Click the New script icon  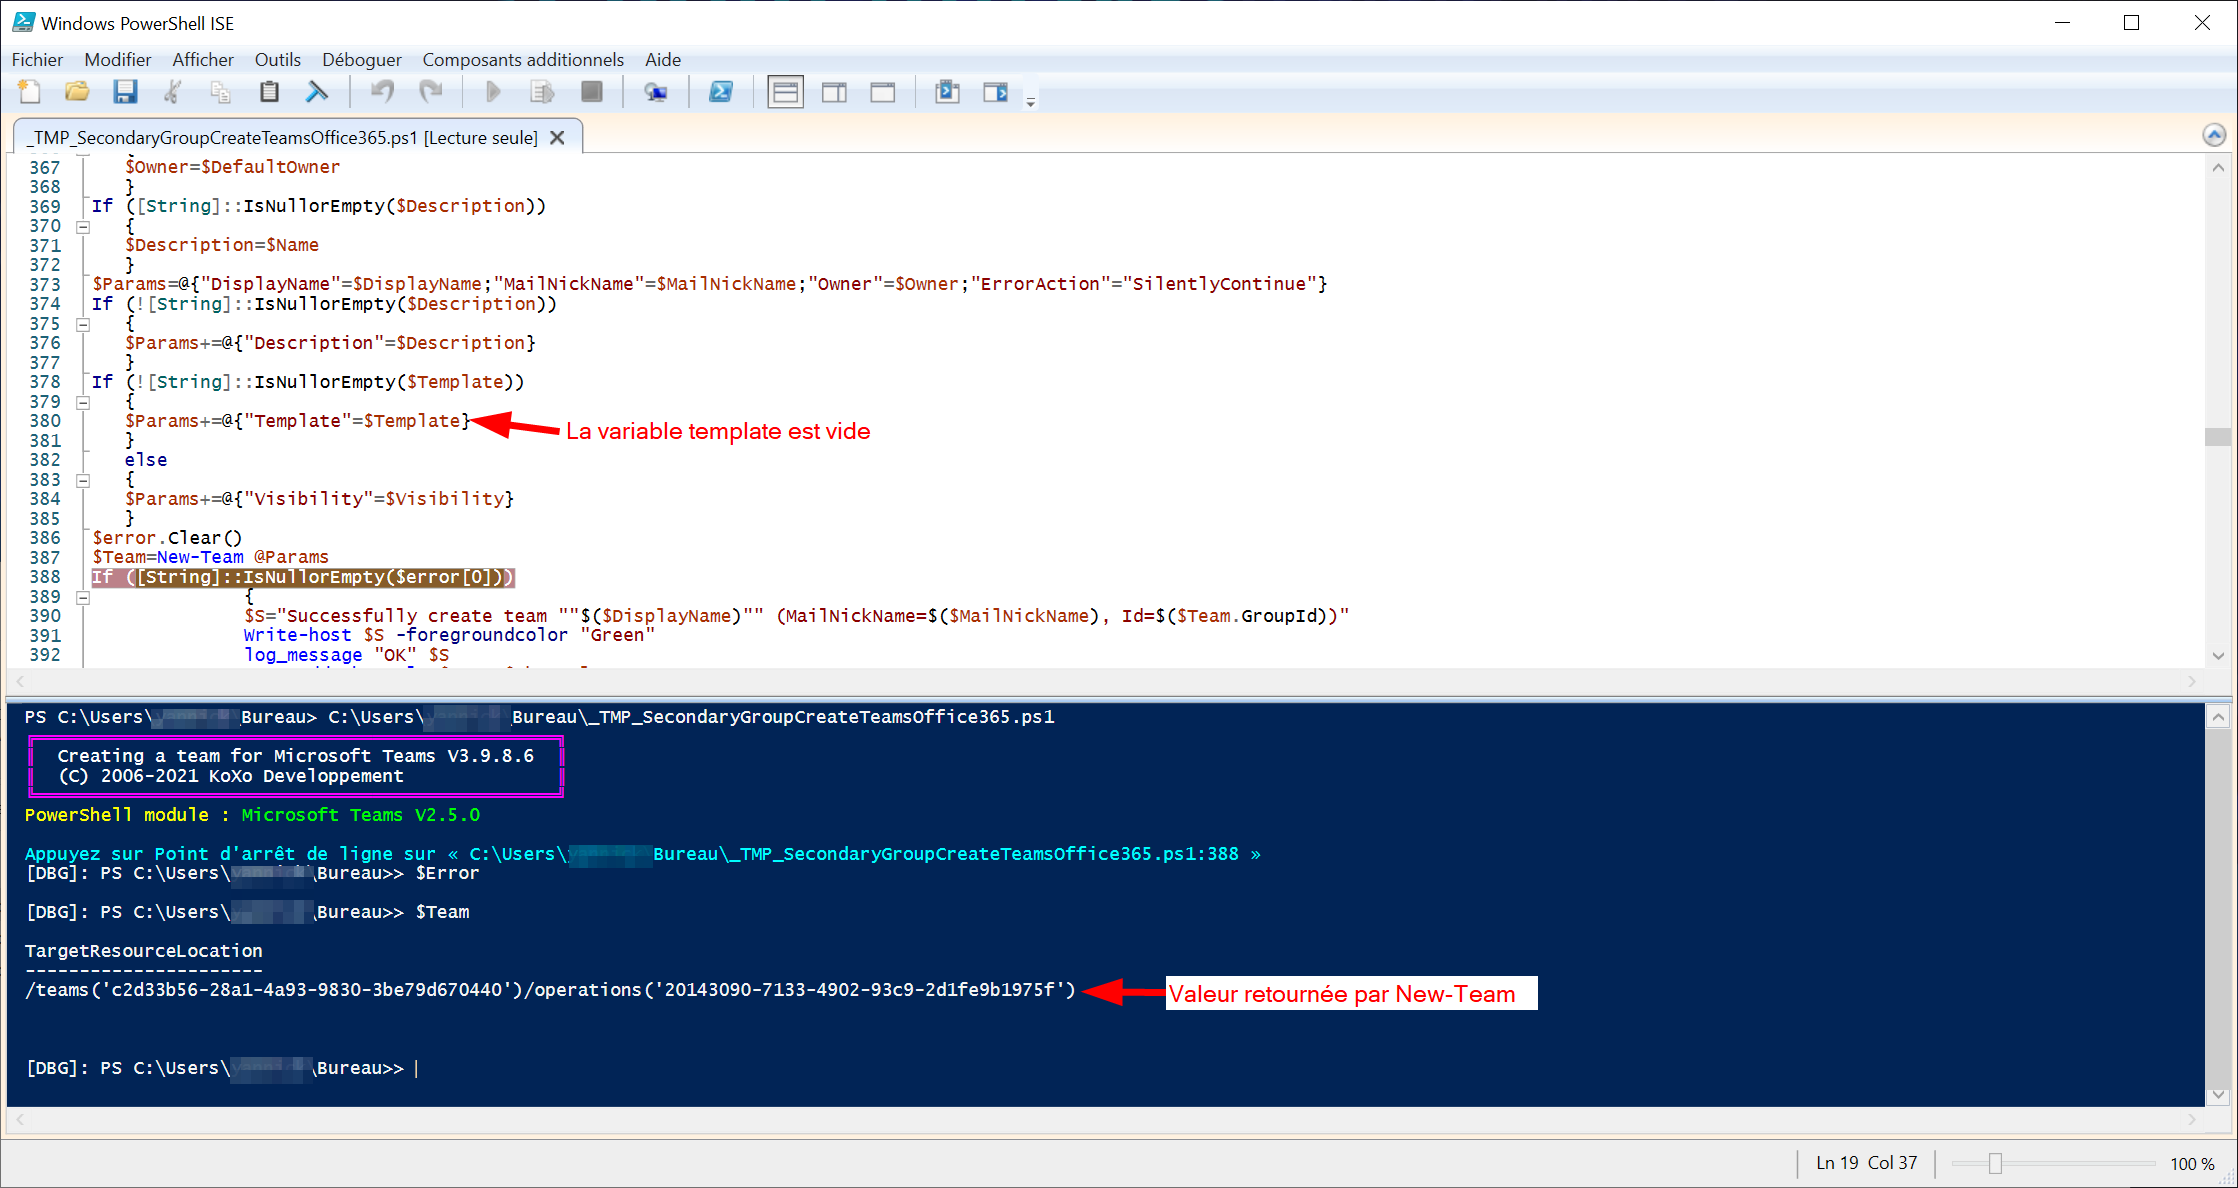coord(29,92)
